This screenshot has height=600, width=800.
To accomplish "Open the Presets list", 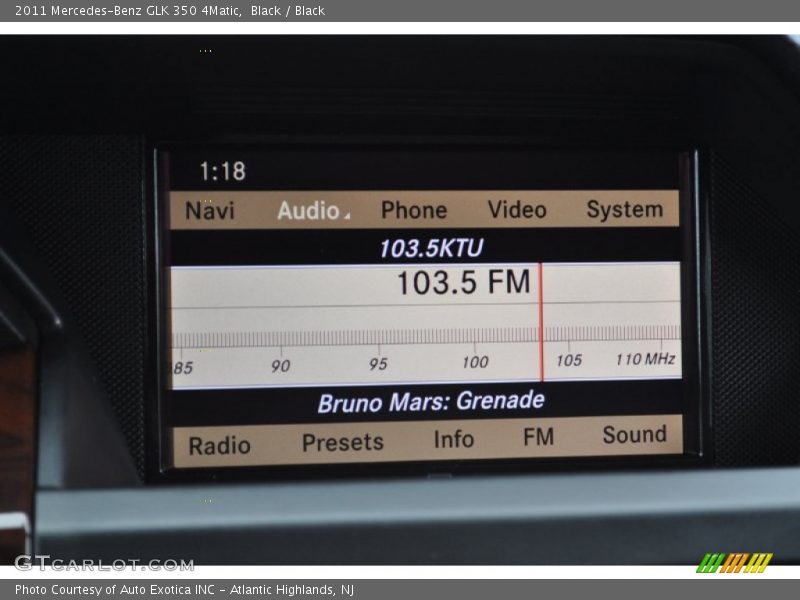I will [x=342, y=442].
